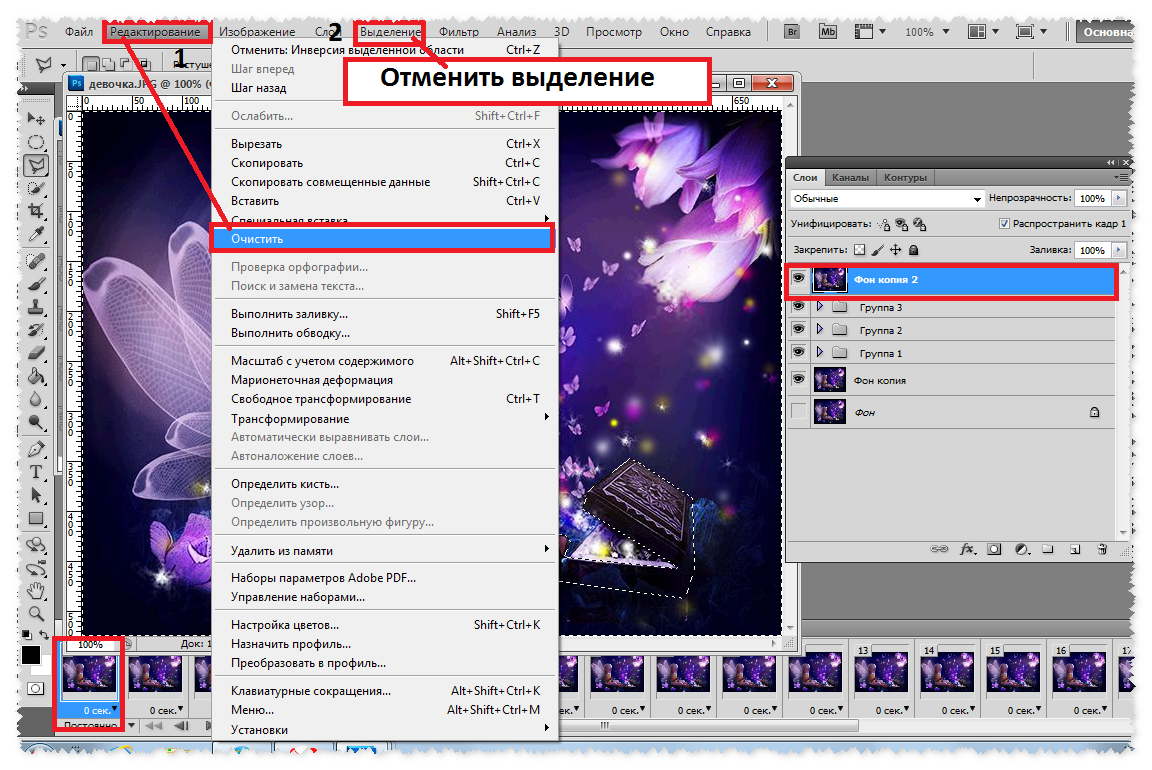Select the Zoom tool in toolbox
Viewport: 1152px width, 770px height.
pos(35,614)
